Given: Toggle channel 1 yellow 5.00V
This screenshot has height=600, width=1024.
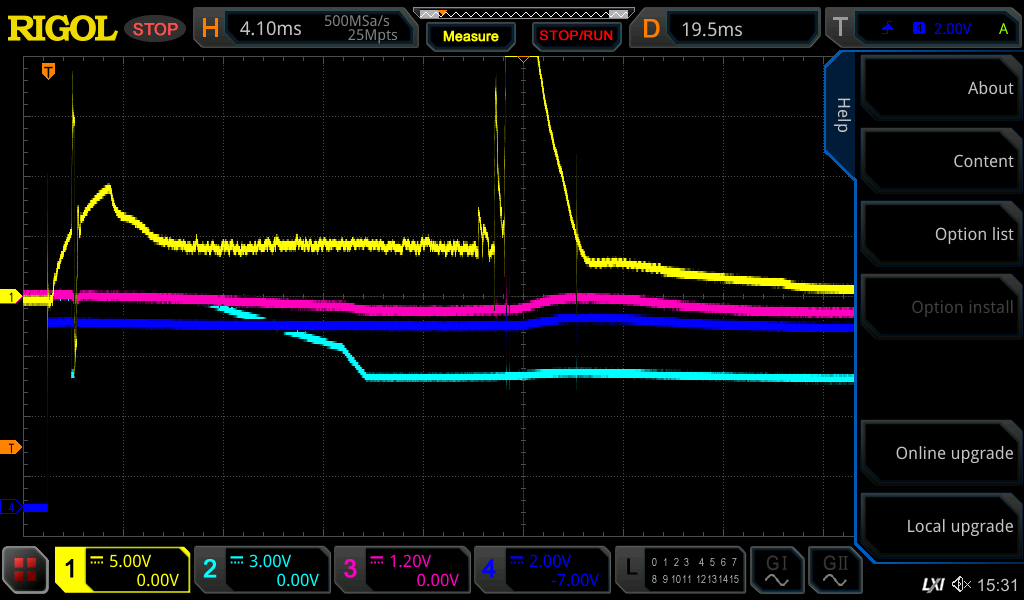Looking at the screenshot, I should click(122, 570).
